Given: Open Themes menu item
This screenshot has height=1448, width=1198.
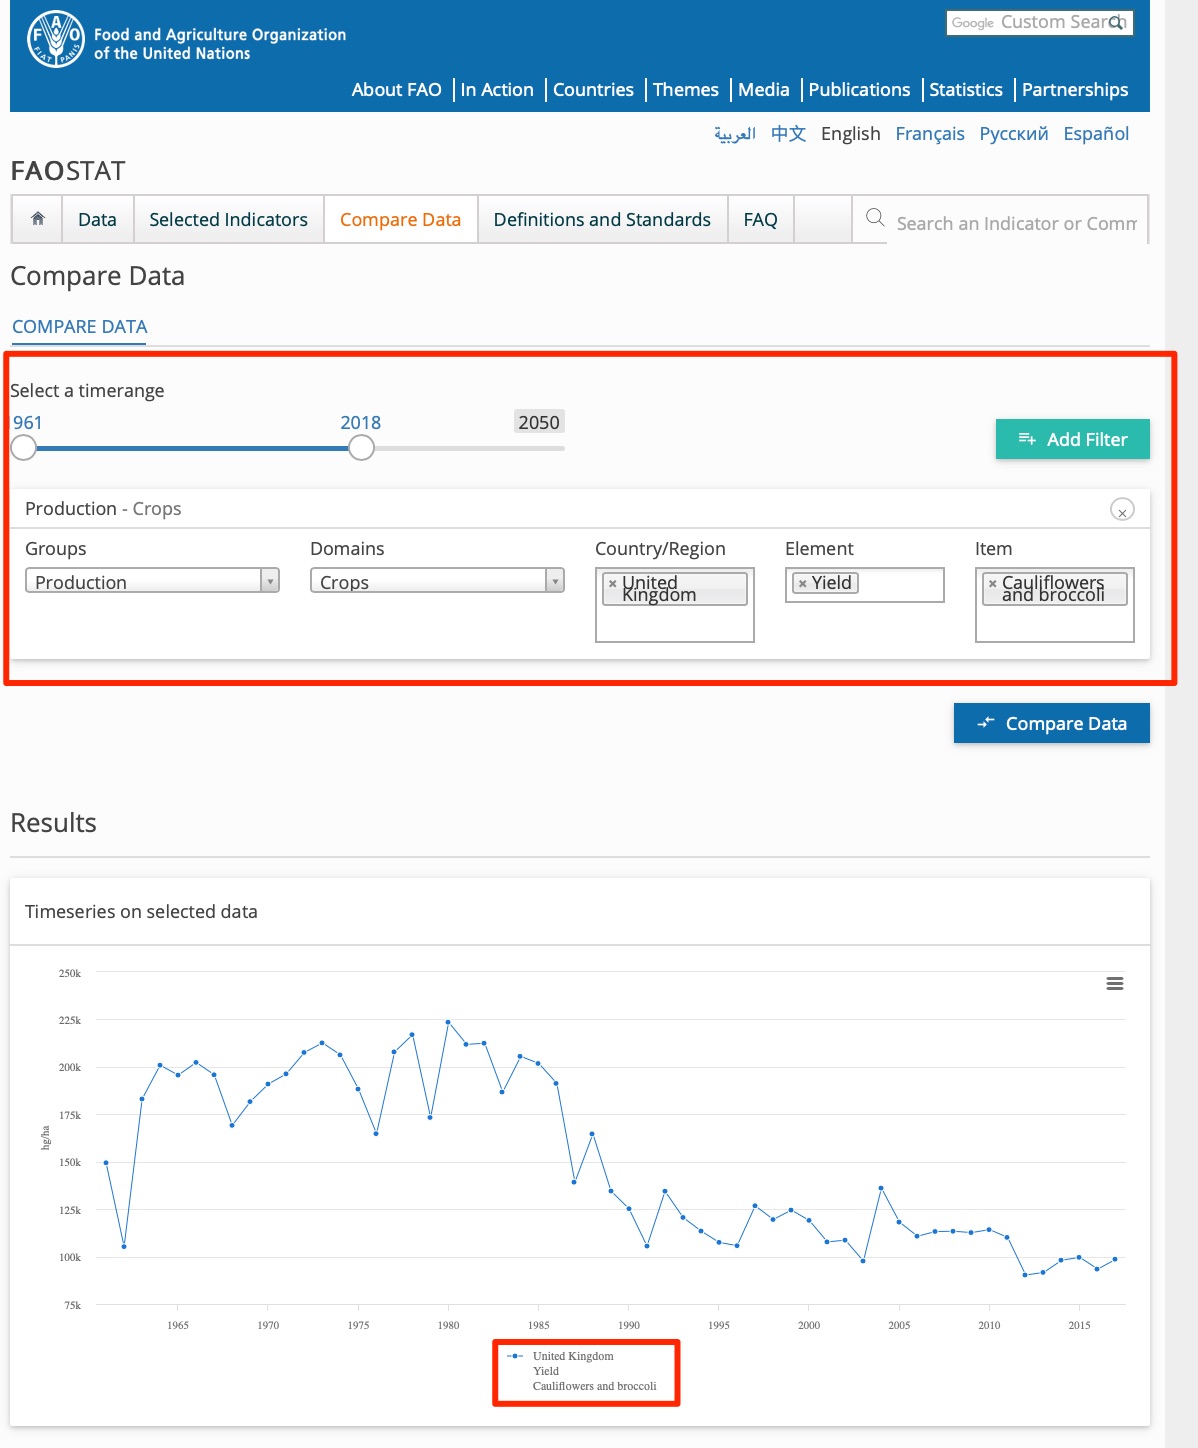Looking at the screenshot, I should pos(686,90).
